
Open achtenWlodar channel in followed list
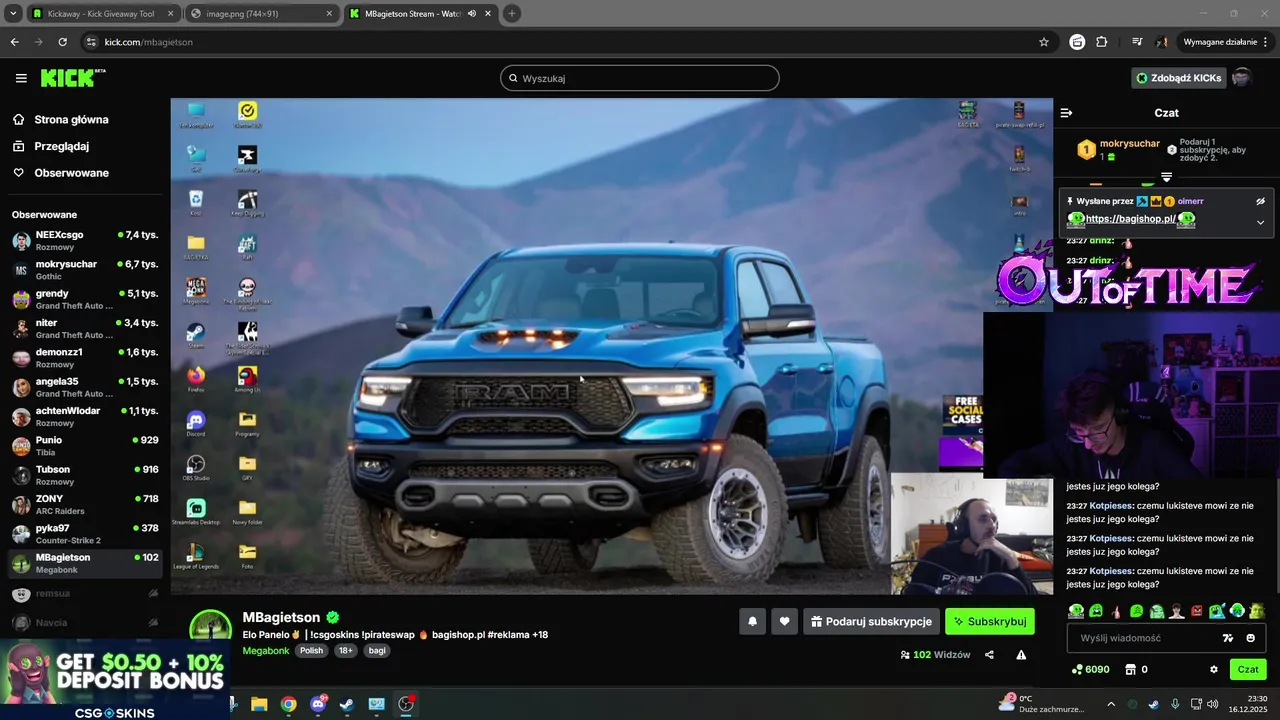[85, 417]
